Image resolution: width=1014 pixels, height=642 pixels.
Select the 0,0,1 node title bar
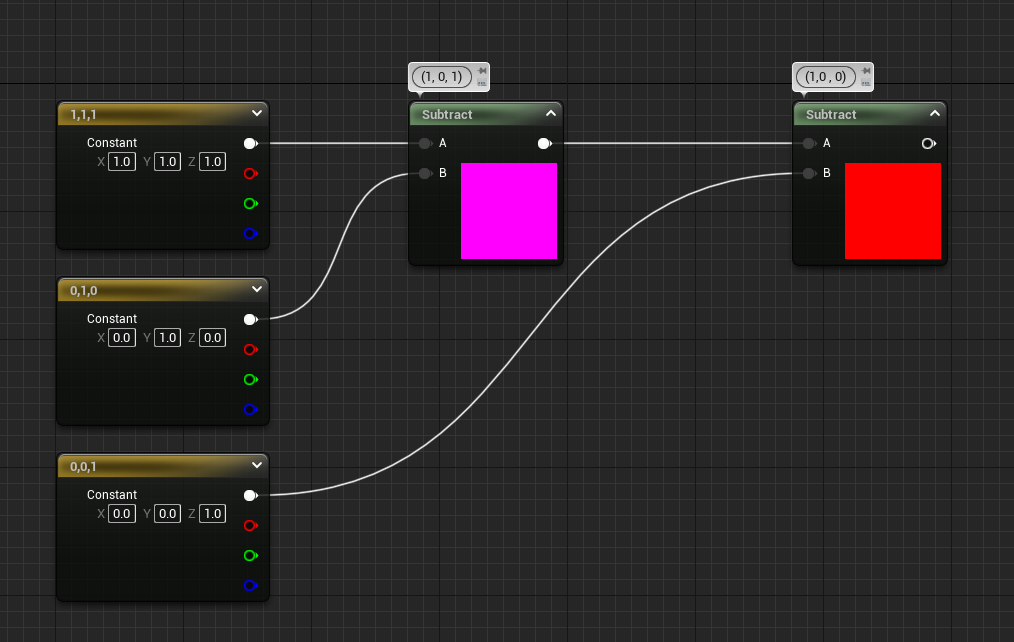(150, 466)
